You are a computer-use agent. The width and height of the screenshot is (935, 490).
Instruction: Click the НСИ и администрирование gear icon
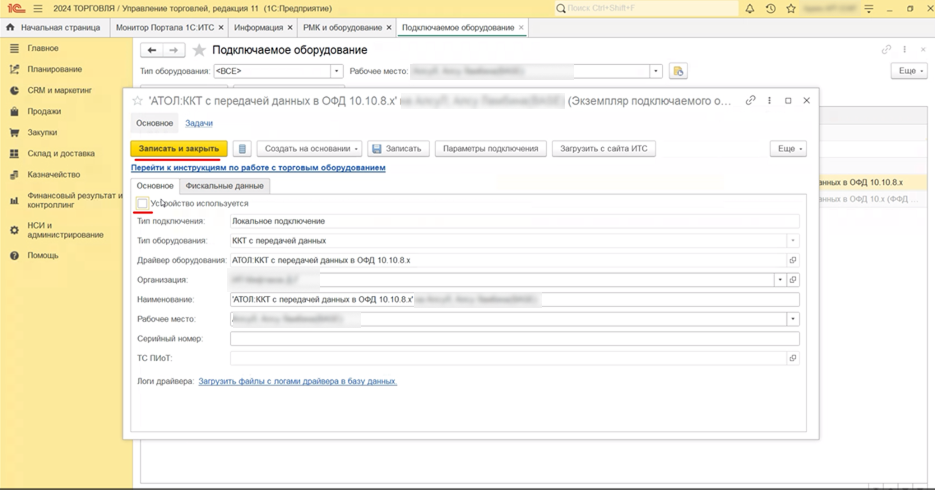click(14, 230)
